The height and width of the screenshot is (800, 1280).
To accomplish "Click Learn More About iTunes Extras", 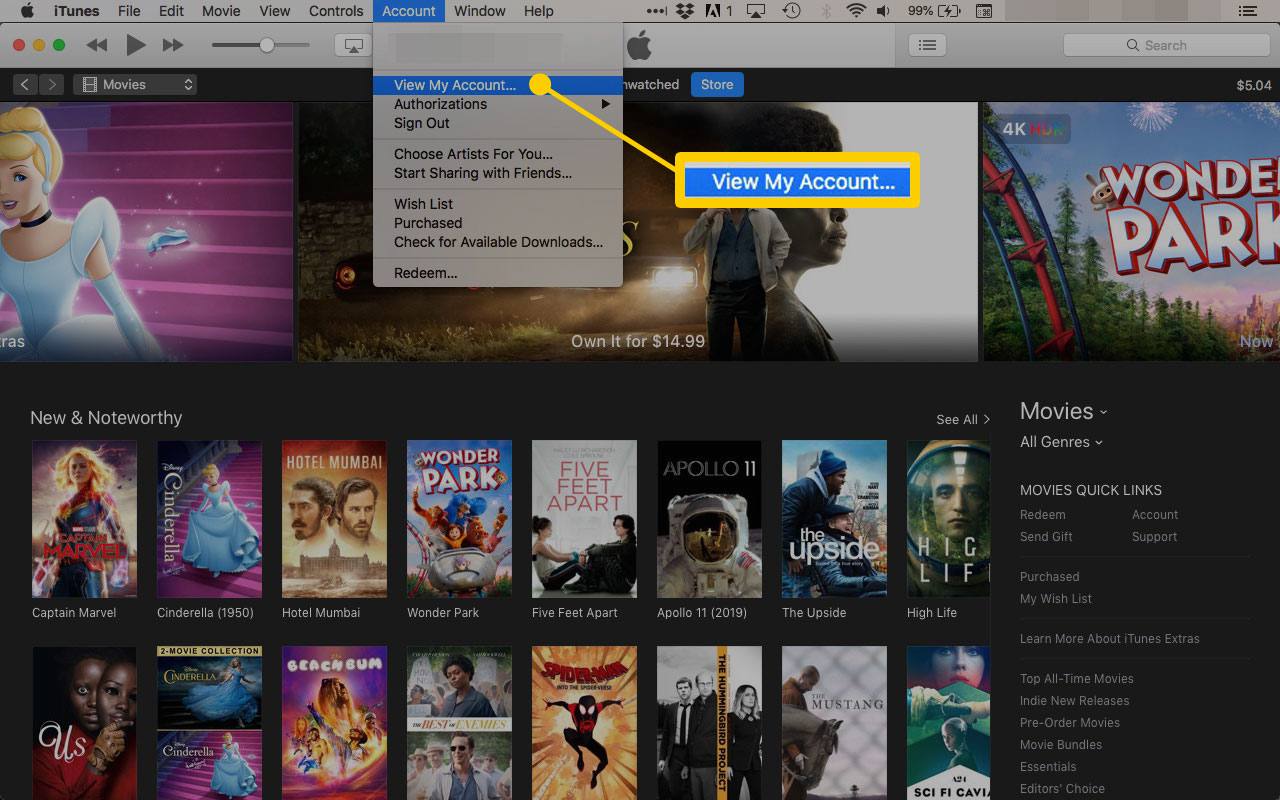I will [x=1109, y=639].
